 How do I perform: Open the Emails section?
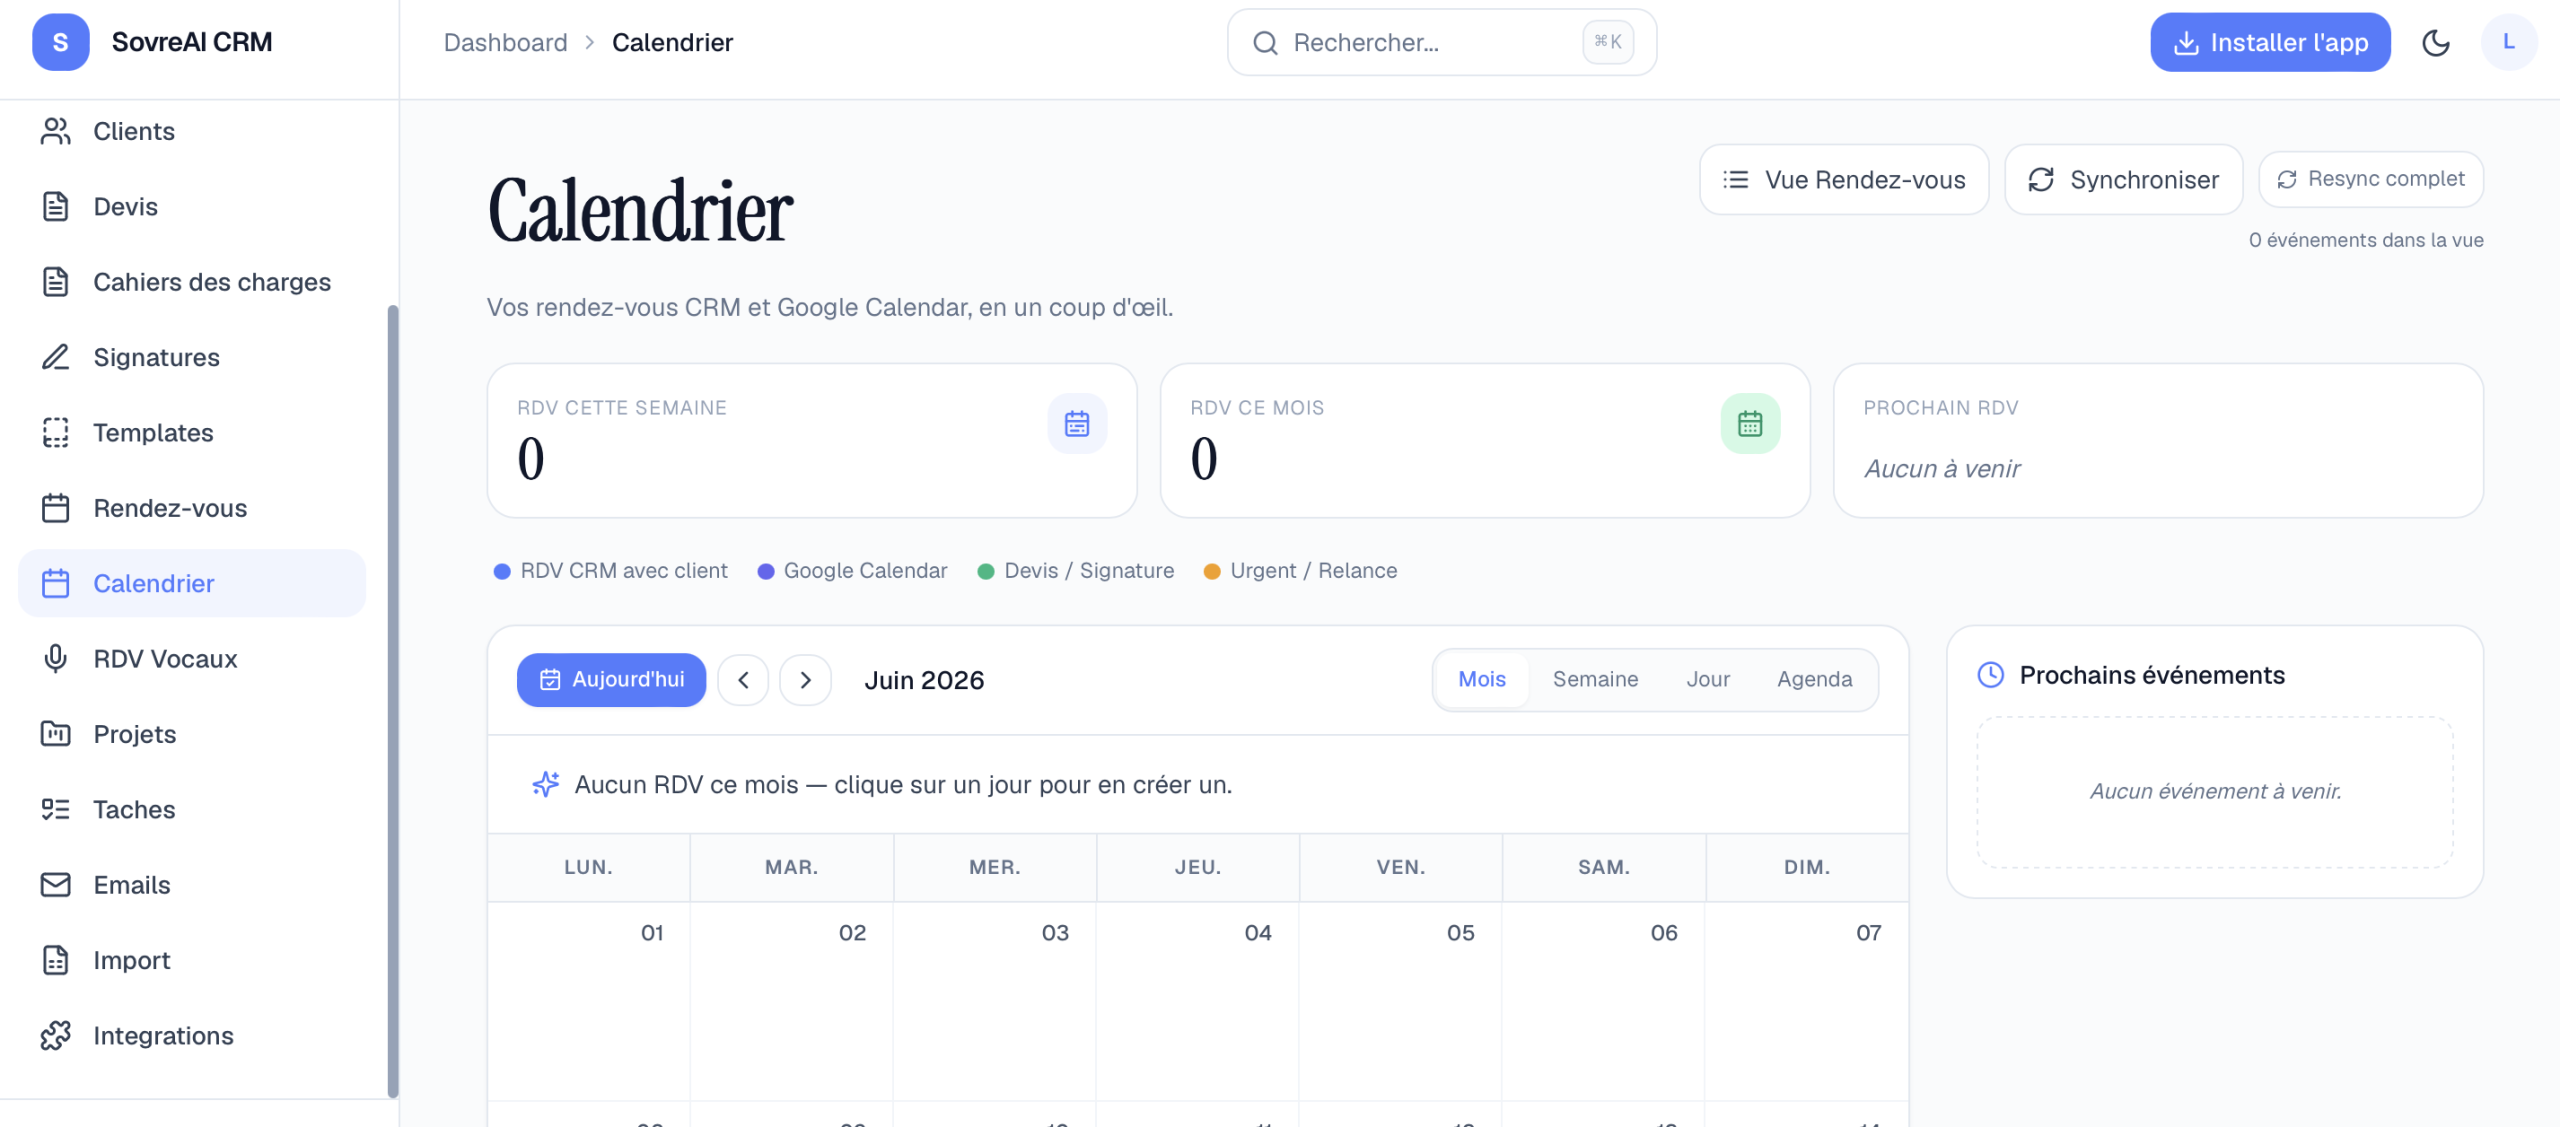(192, 885)
